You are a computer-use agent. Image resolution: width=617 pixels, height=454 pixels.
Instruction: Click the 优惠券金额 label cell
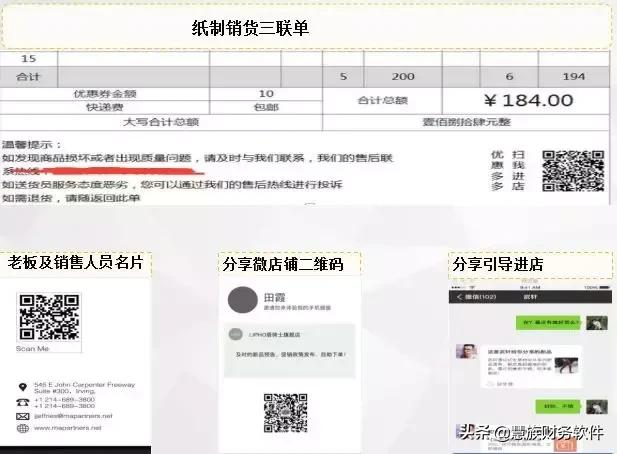coord(105,94)
